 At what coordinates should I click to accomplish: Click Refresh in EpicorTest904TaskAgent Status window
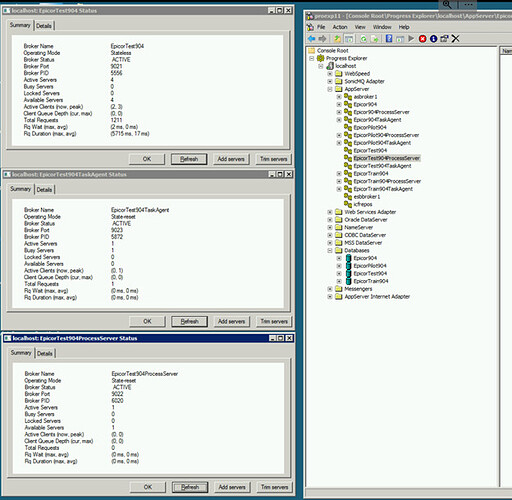point(189,321)
